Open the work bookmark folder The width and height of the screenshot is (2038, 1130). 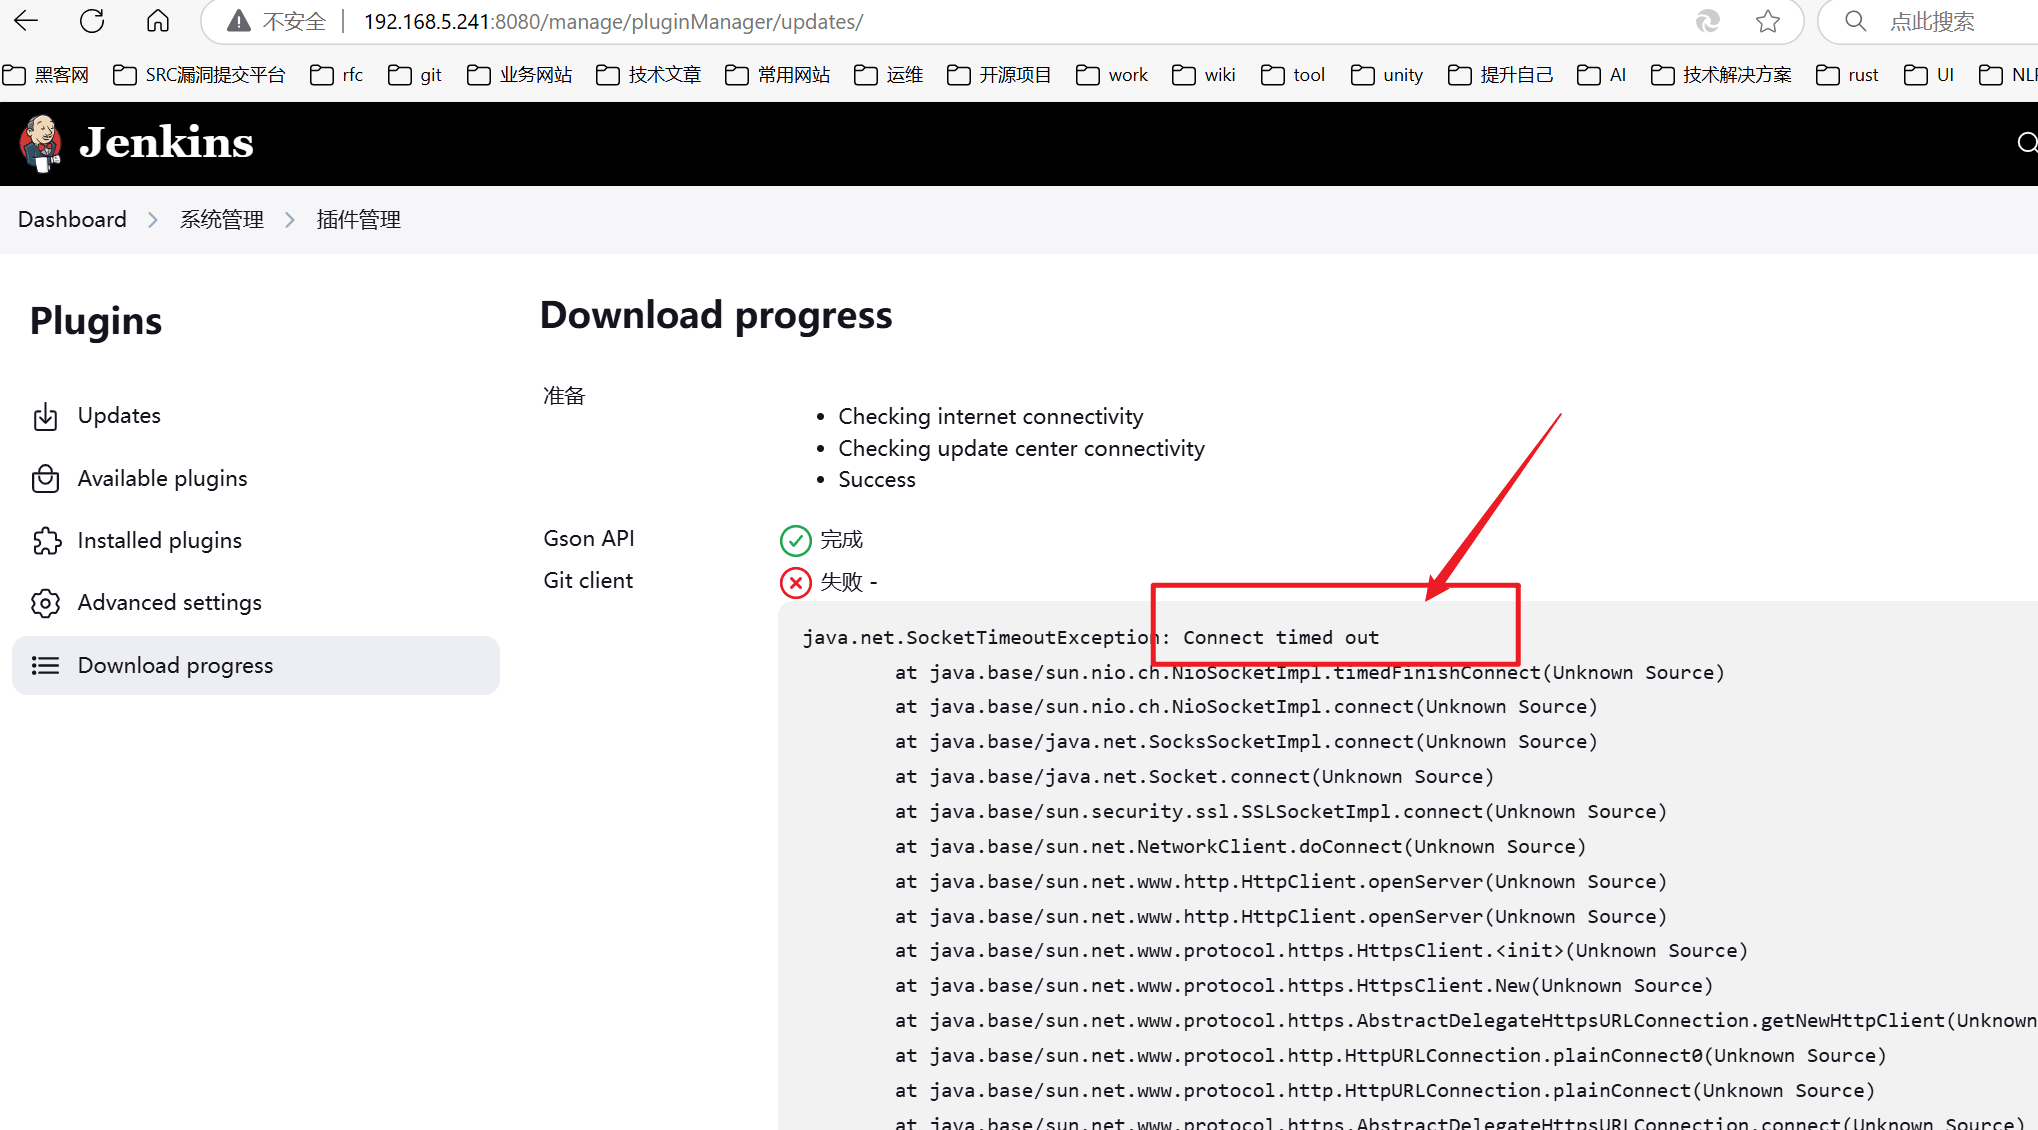1112,75
